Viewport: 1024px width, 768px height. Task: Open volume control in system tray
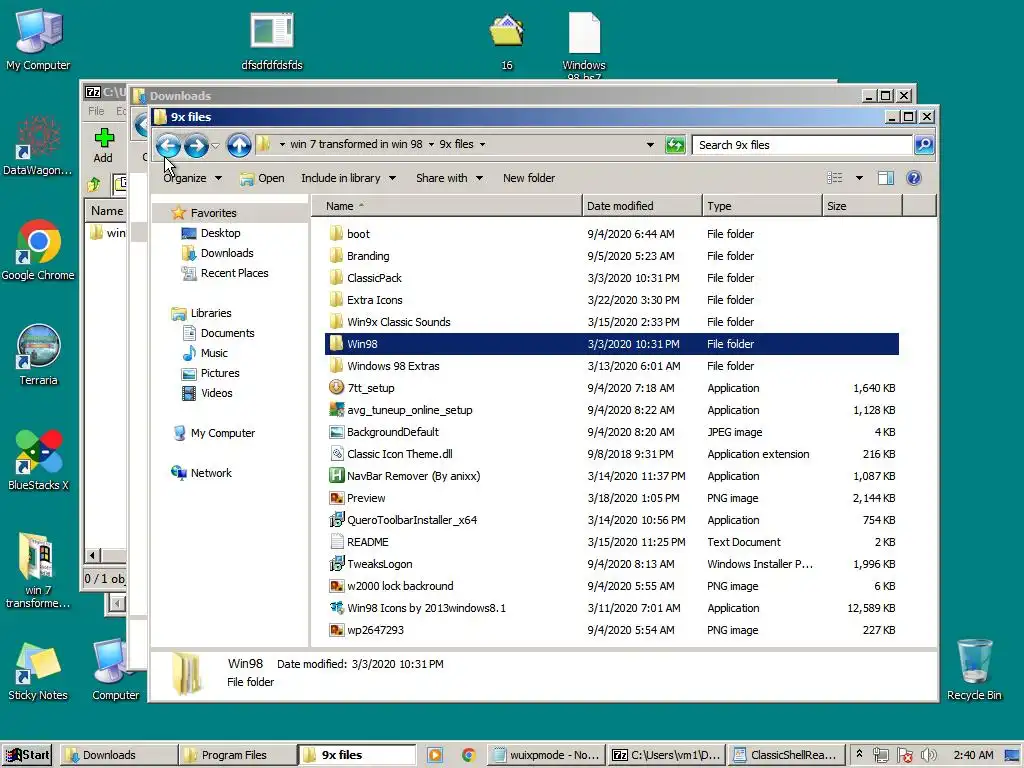click(x=929, y=755)
